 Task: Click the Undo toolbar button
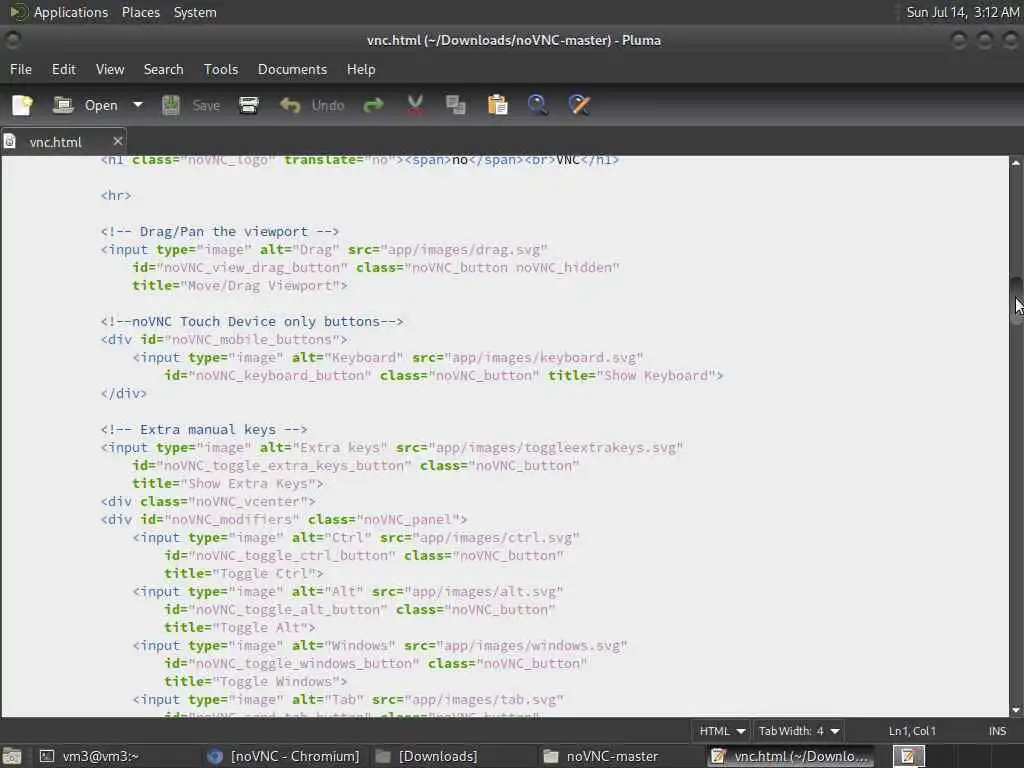point(312,105)
